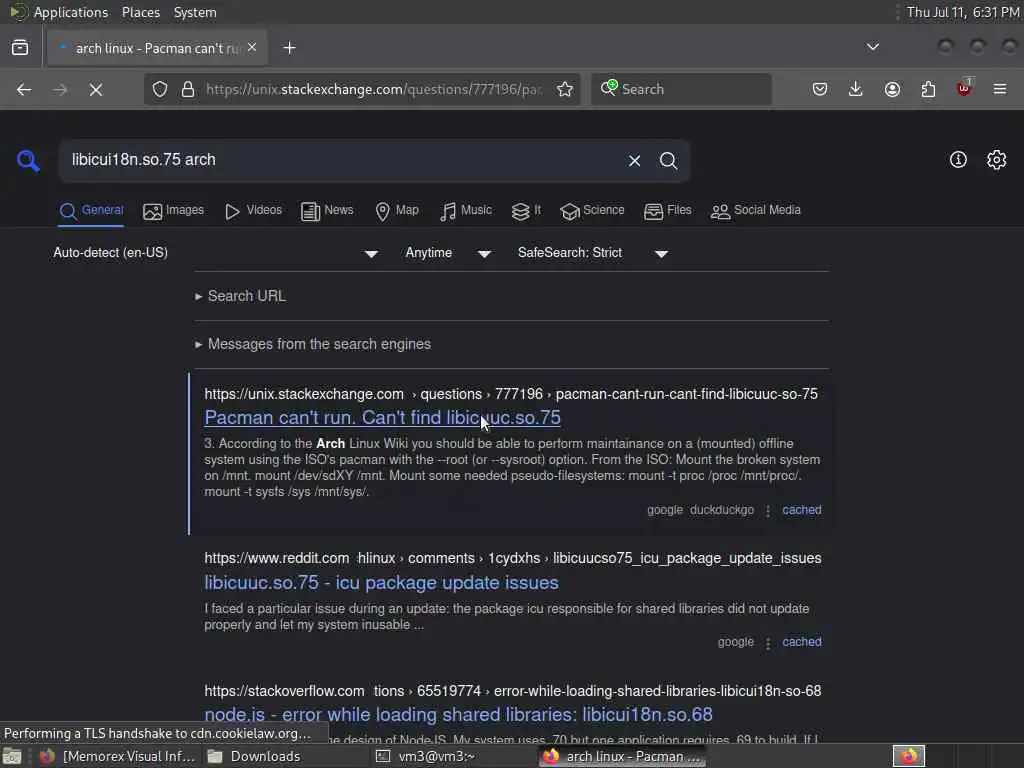Switch to vm3@vm3:~ terminal in taskbar
1024x768 pixels.
[x=424, y=756]
